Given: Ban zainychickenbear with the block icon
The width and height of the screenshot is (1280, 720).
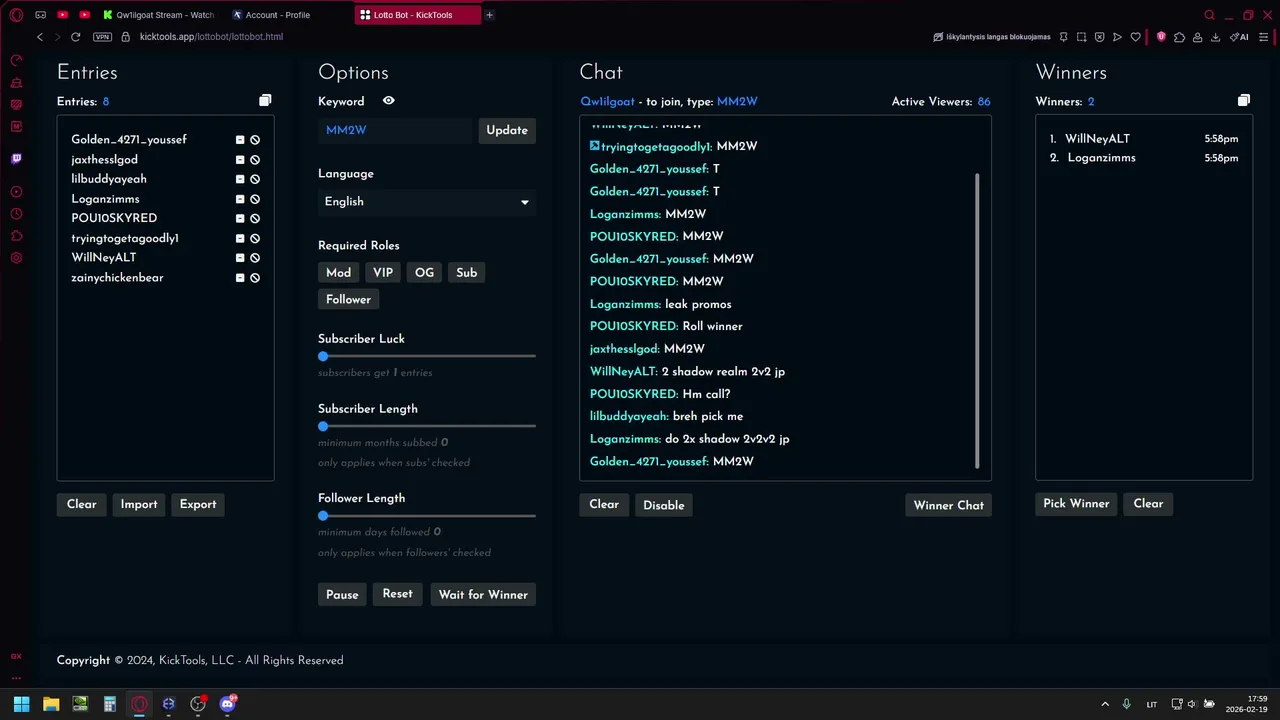Looking at the screenshot, I should pyautogui.click(x=255, y=278).
